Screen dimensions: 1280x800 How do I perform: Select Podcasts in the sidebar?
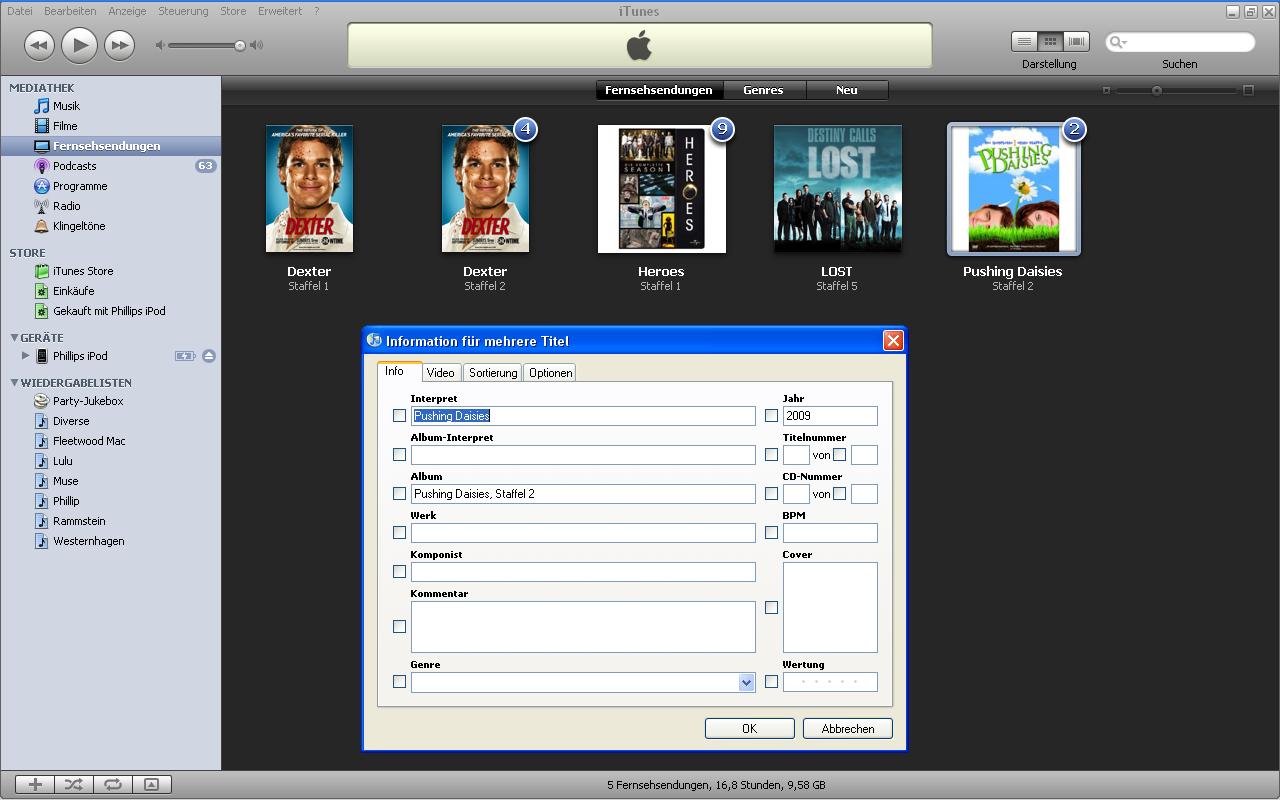point(74,166)
